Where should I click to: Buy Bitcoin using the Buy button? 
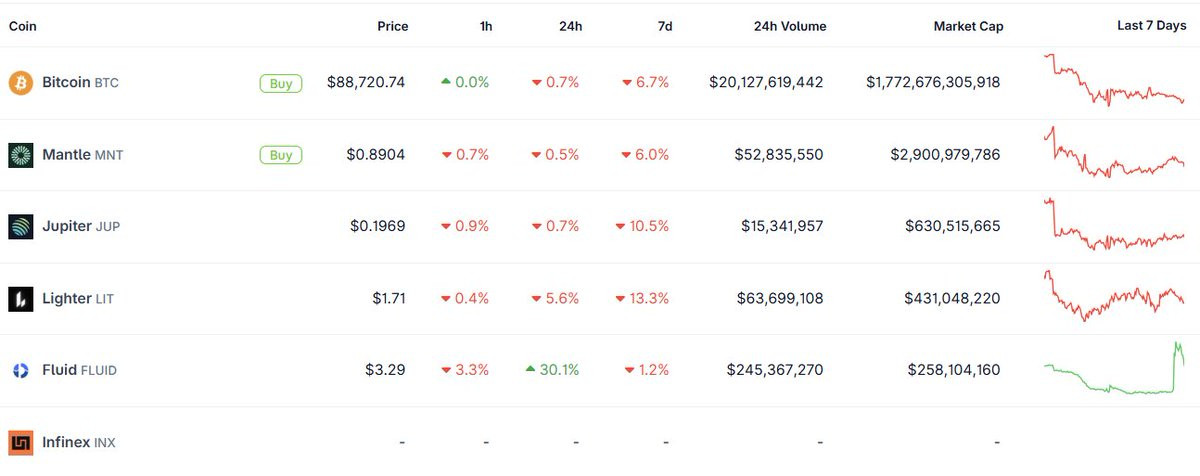pos(281,83)
